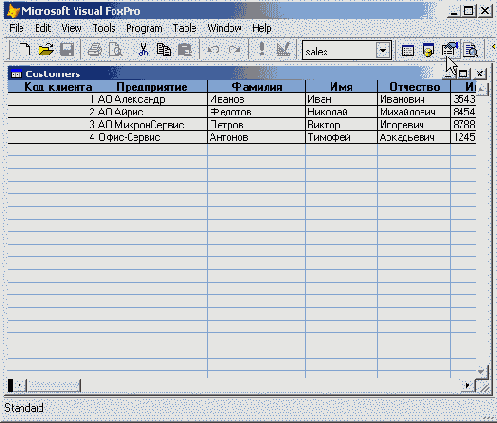Open the Command Window toolbar icon
The image size is (497, 423).
(408, 51)
